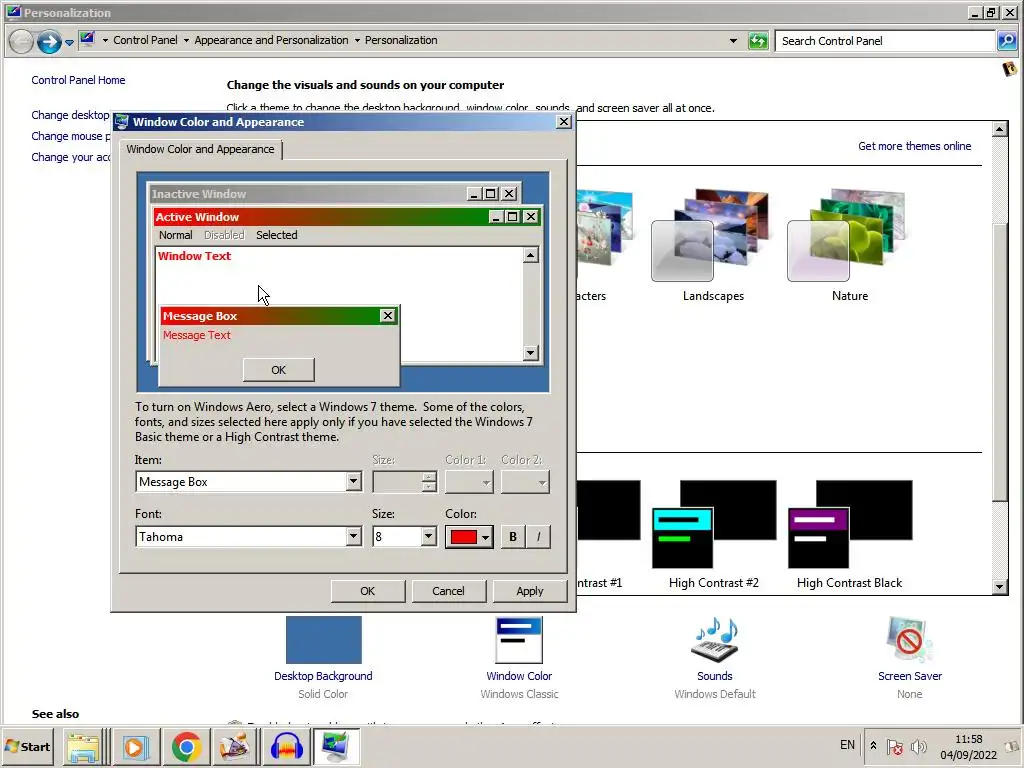The image size is (1024, 768).
Task: Launch Google Chrome from taskbar
Action: click(186, 746)
